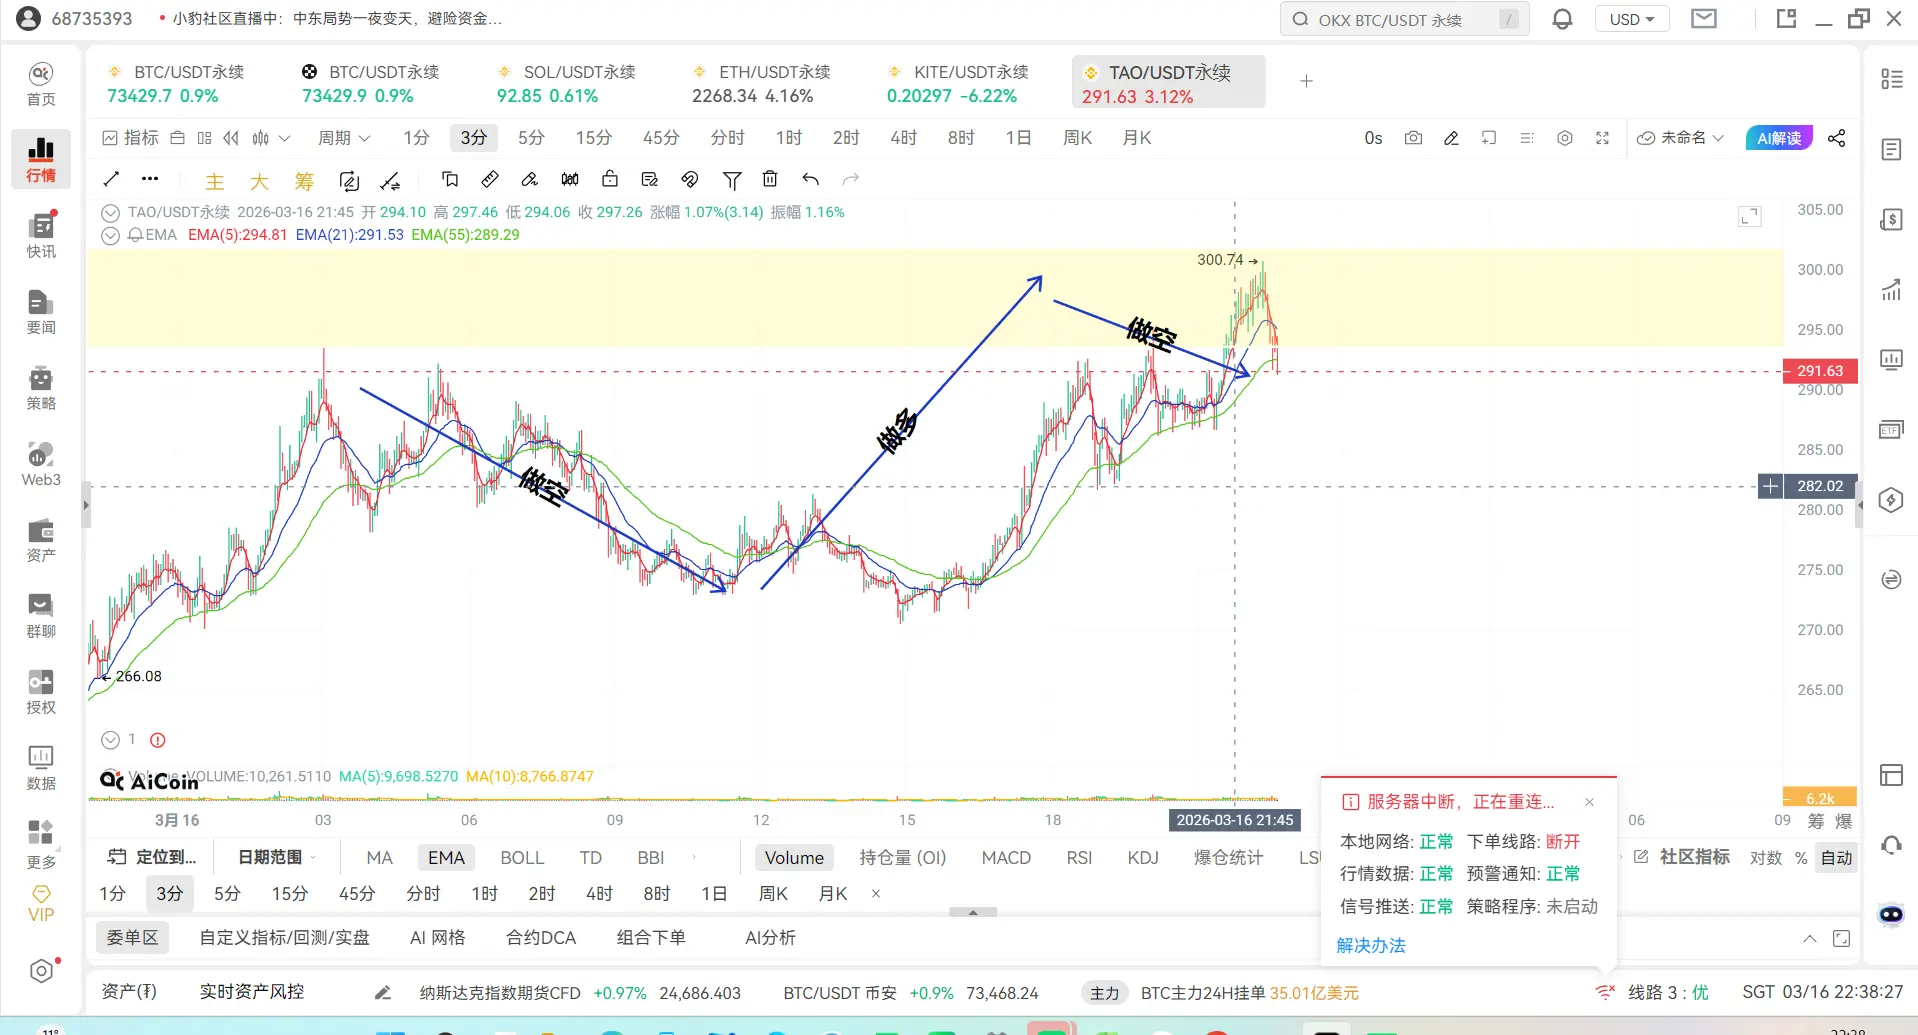This screenshot has width=1918, height=1035.
Task: Open the USD currency dropdown
Action: pos(1631,19)
